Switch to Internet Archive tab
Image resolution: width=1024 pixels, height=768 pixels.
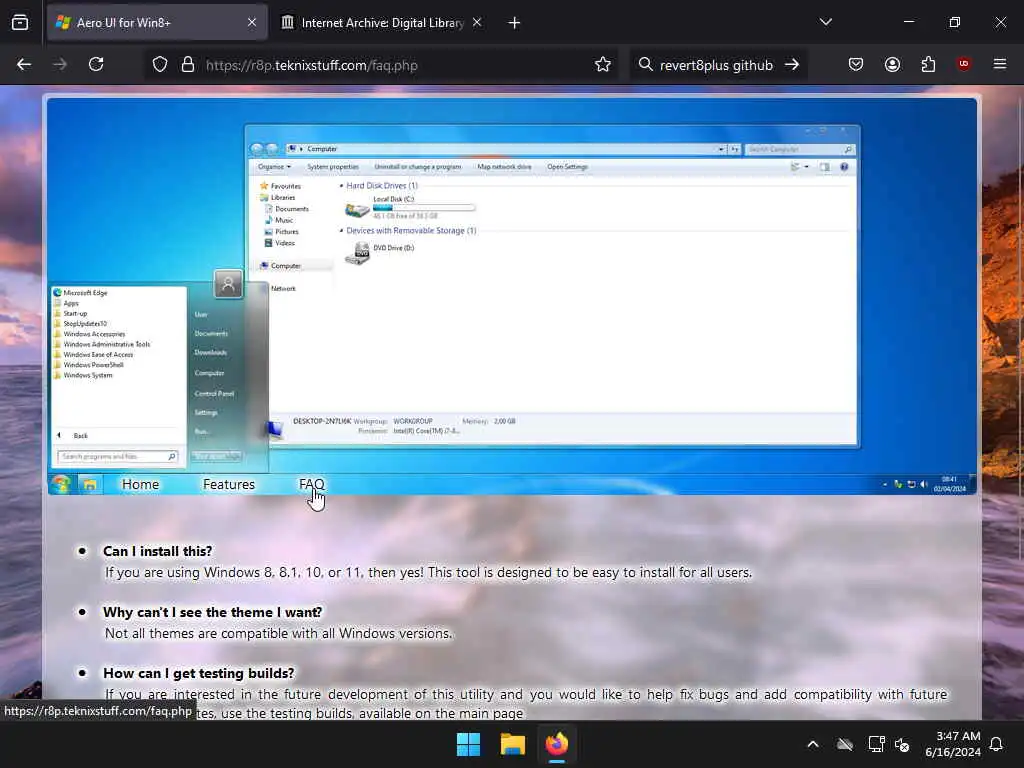pos(382,23)
